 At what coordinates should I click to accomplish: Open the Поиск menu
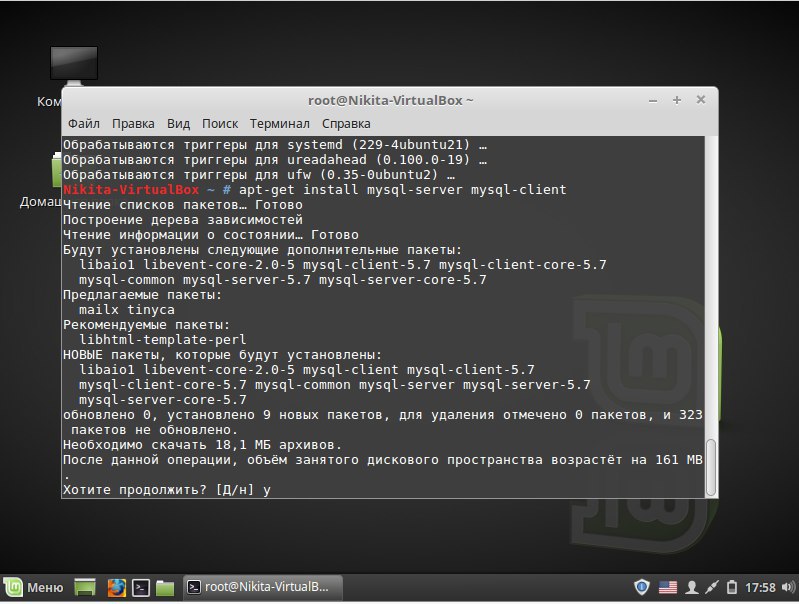click(220, 124)
